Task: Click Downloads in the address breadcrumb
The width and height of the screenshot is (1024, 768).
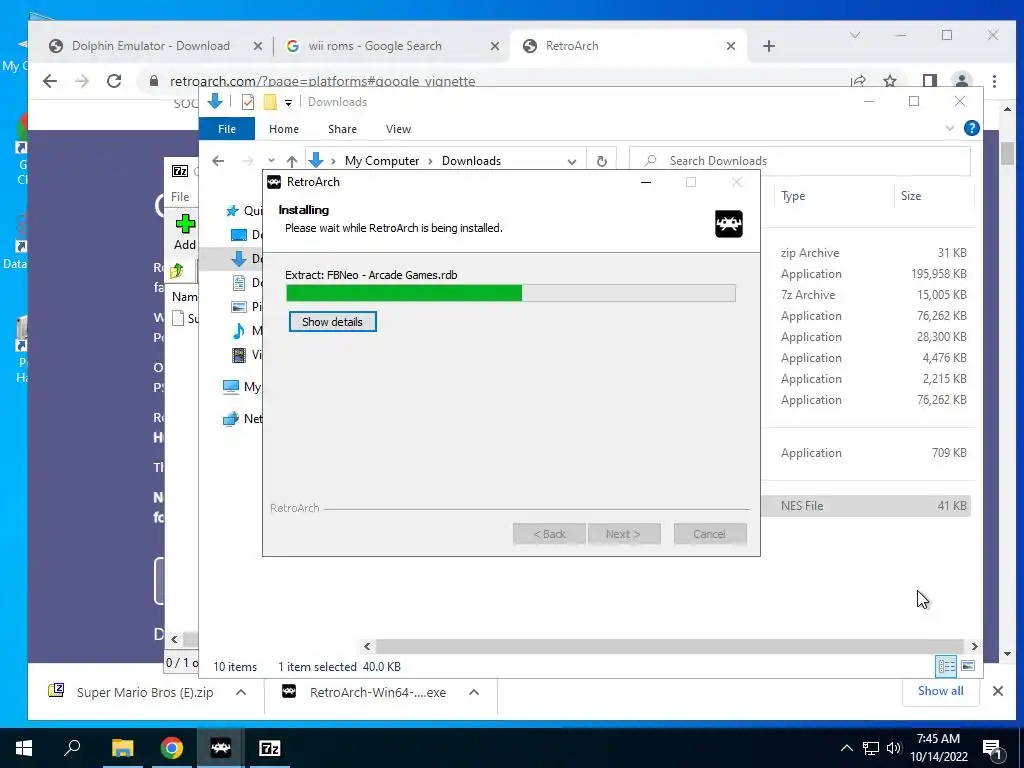Action: (x=471, y=161)
